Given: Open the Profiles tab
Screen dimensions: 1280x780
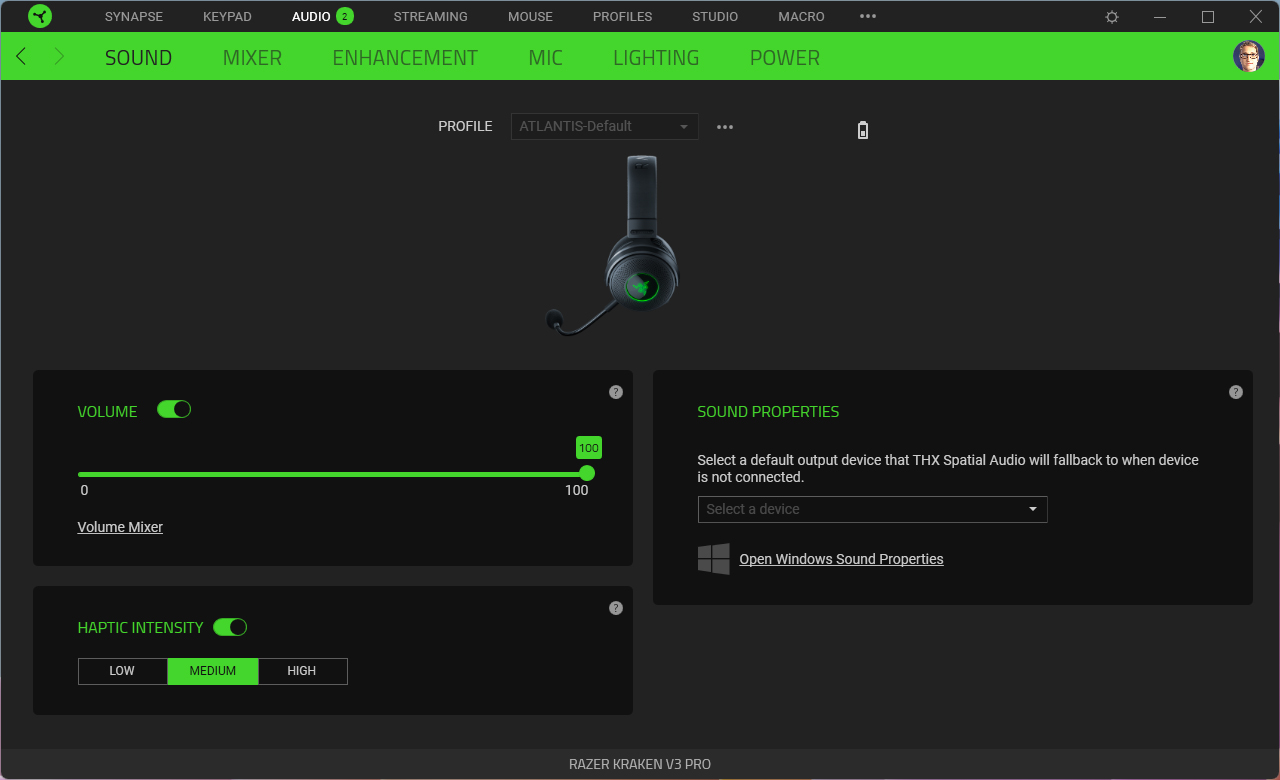Looking at the screenshot, I should (622, 17).
